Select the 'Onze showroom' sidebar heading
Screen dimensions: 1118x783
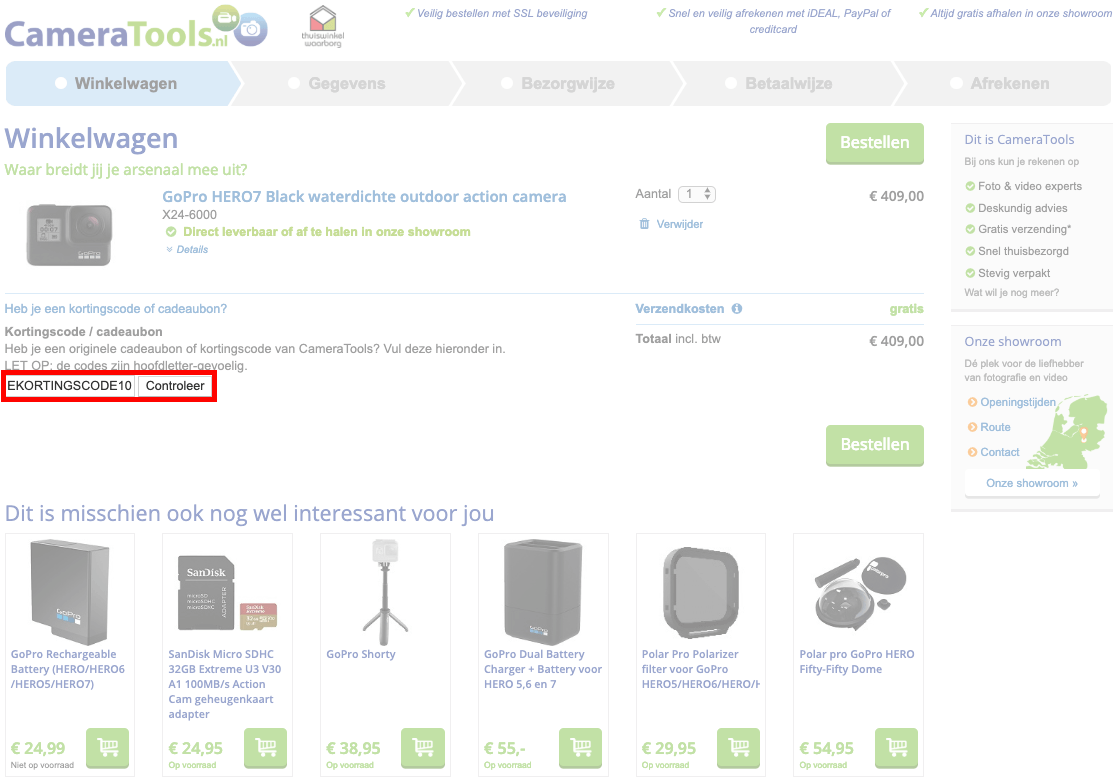(x=1012, y=342)
